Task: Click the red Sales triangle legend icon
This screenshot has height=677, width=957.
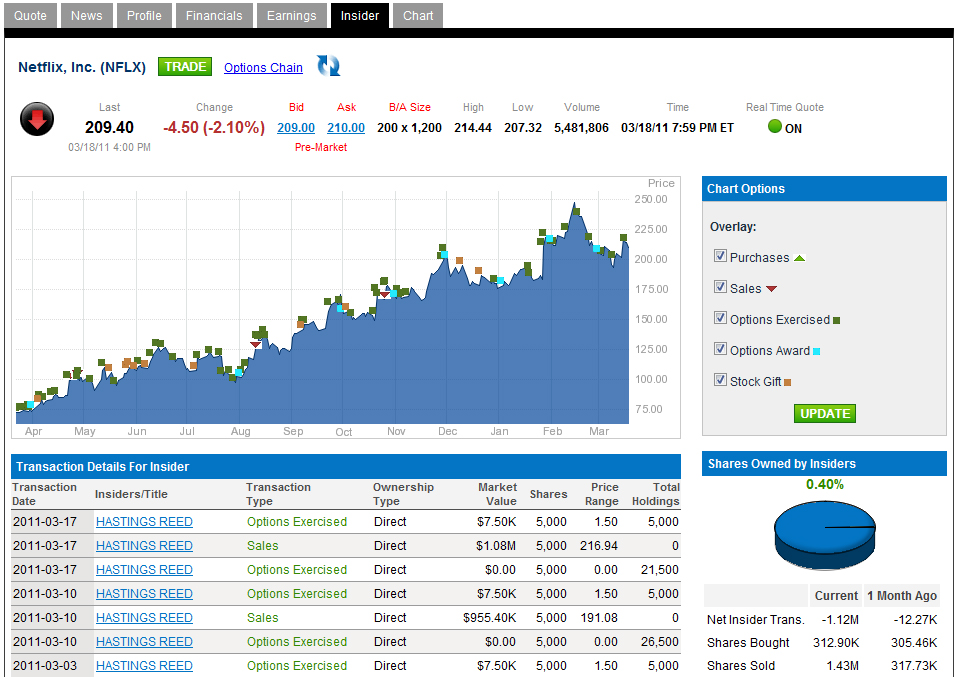Action: point(771,289)
